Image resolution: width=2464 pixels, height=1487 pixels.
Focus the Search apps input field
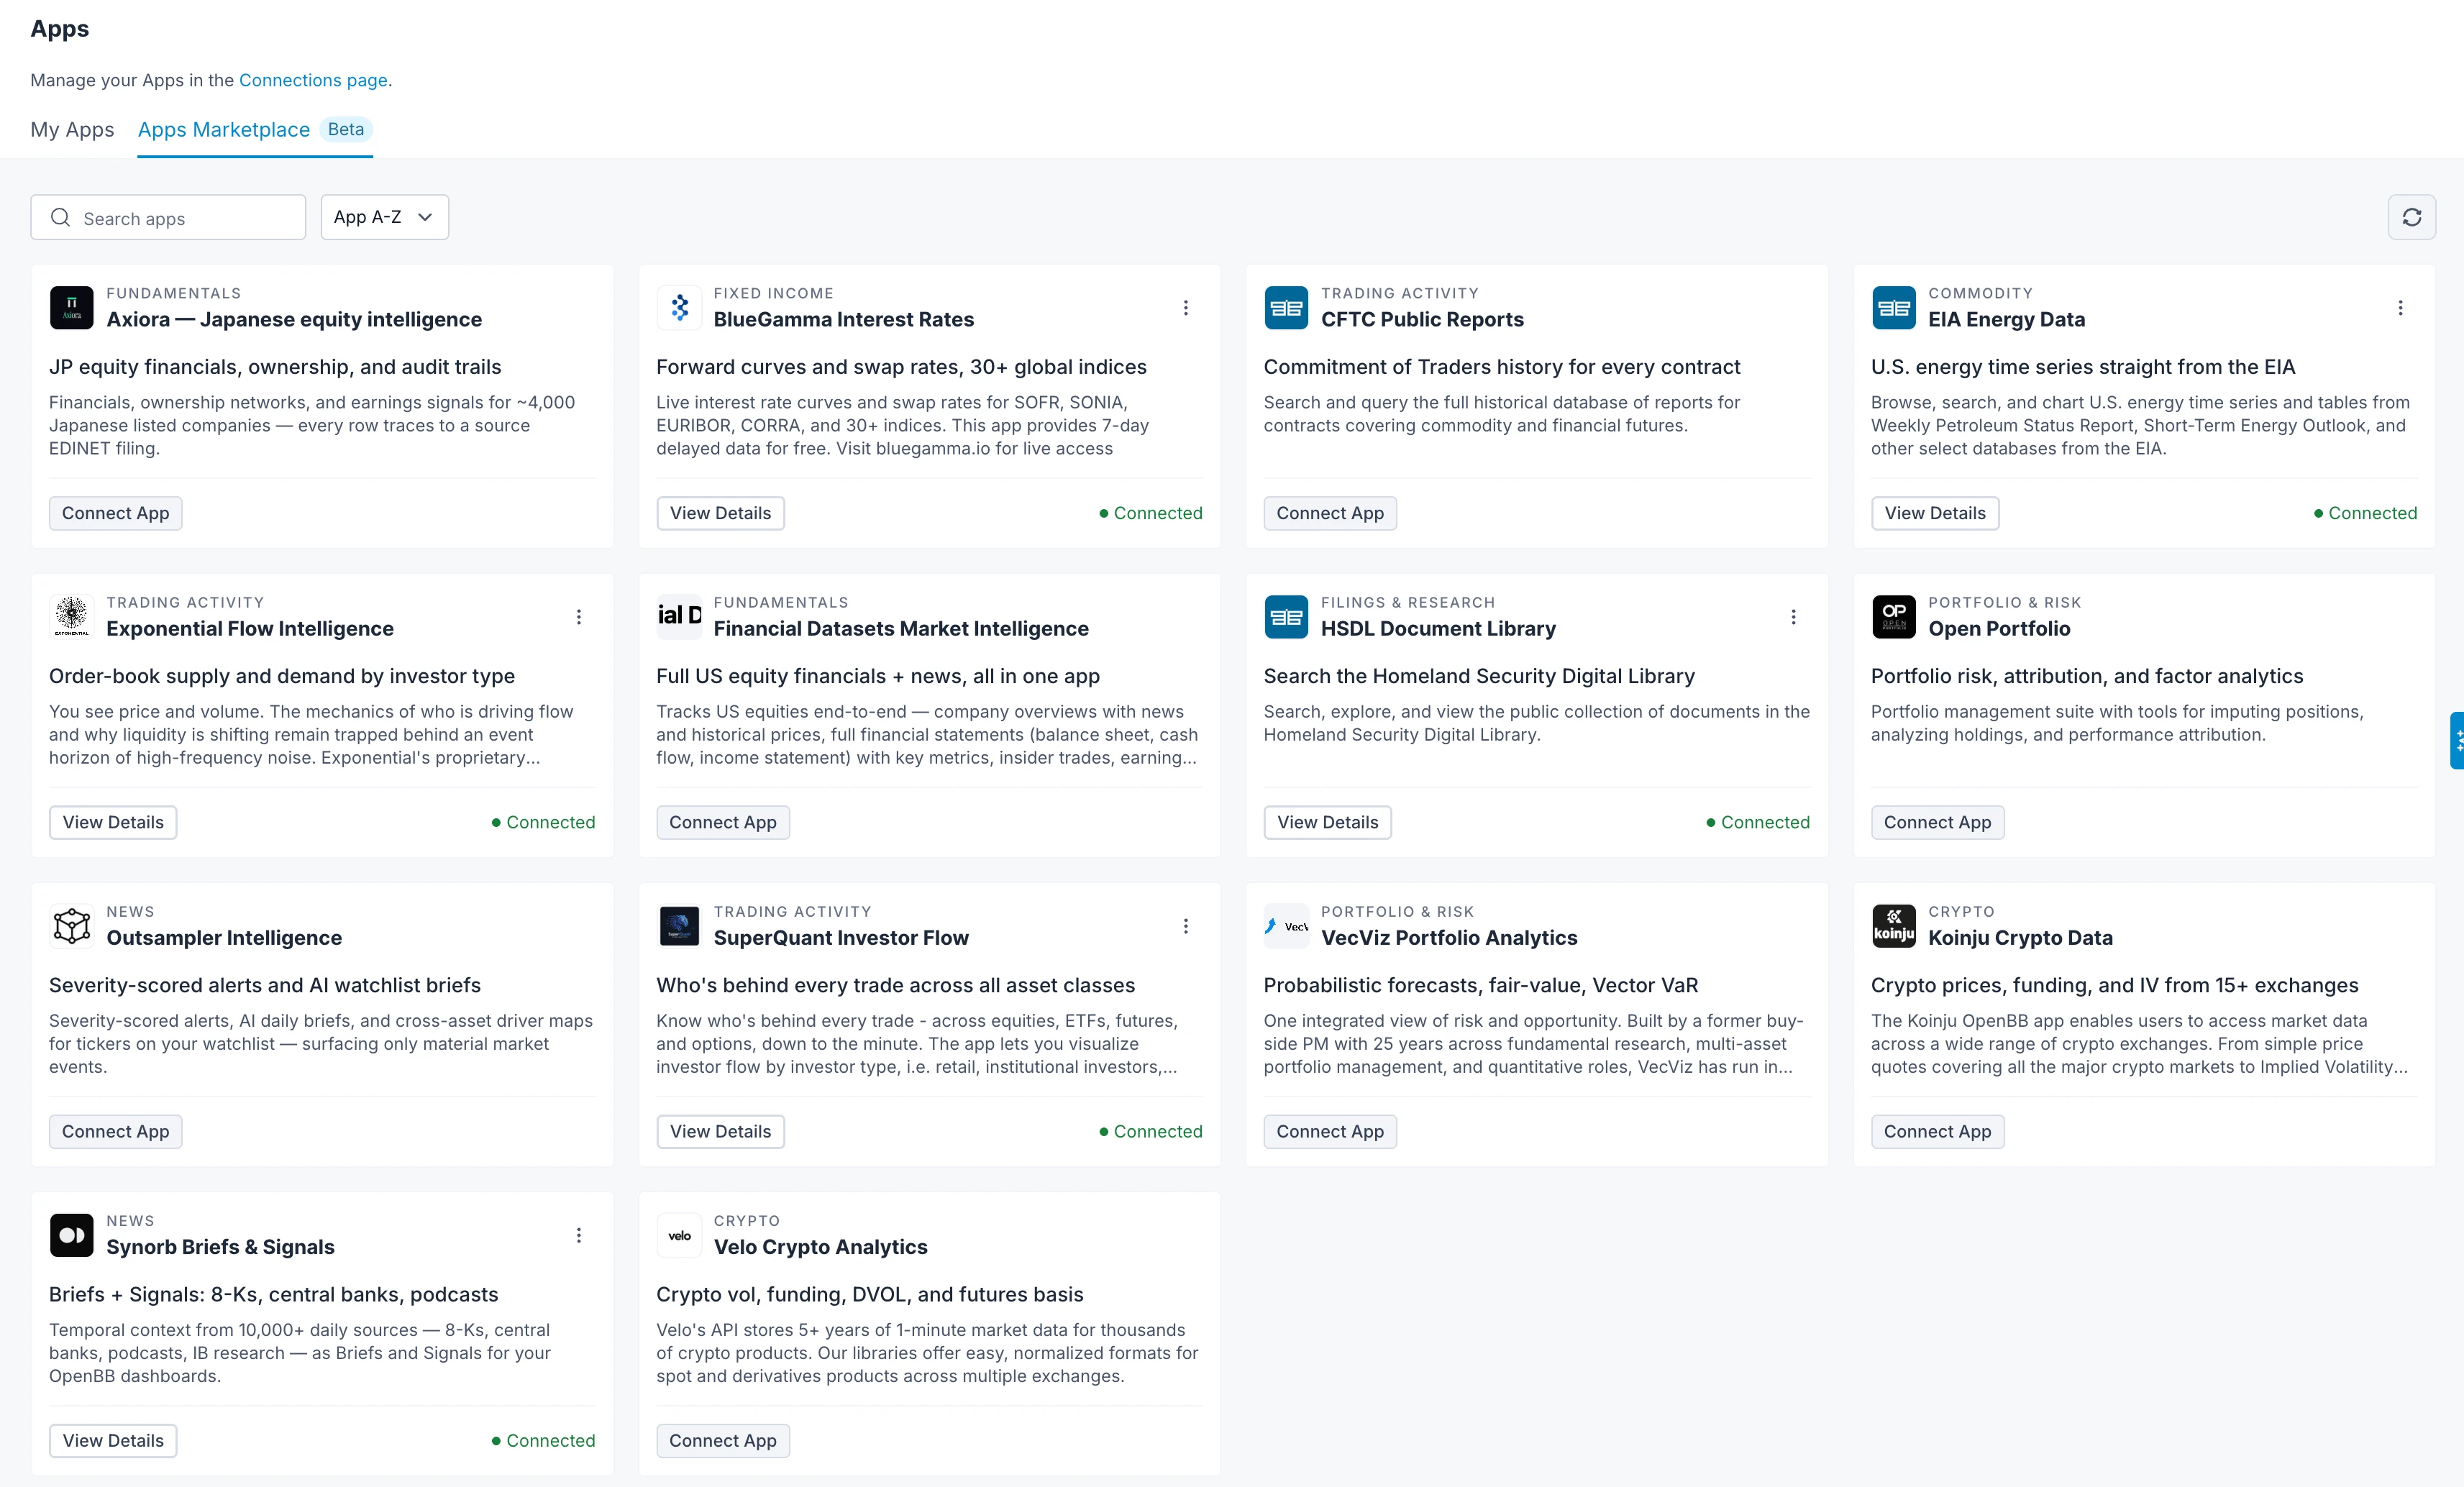(x=168, y=217)
